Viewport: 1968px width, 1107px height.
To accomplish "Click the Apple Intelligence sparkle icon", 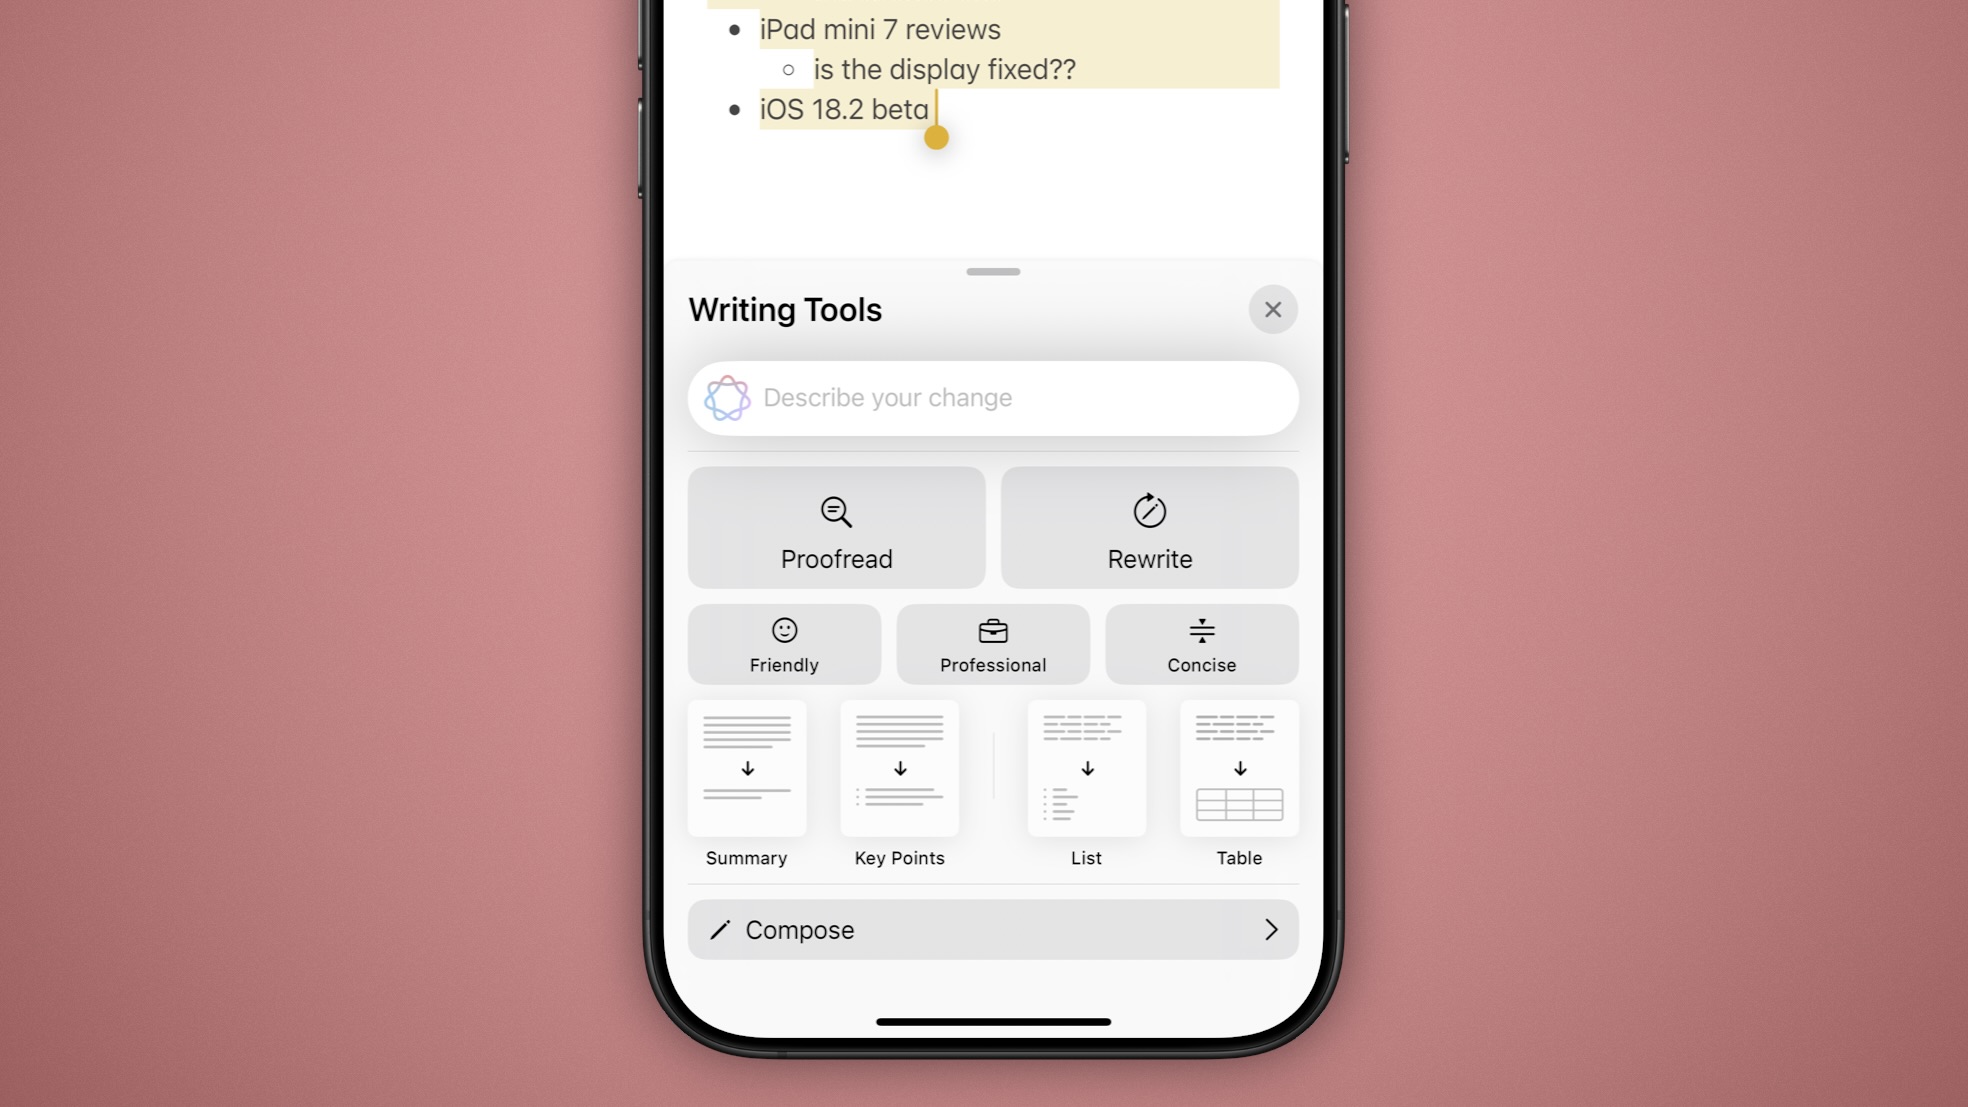I will click(x=727, y=397).
